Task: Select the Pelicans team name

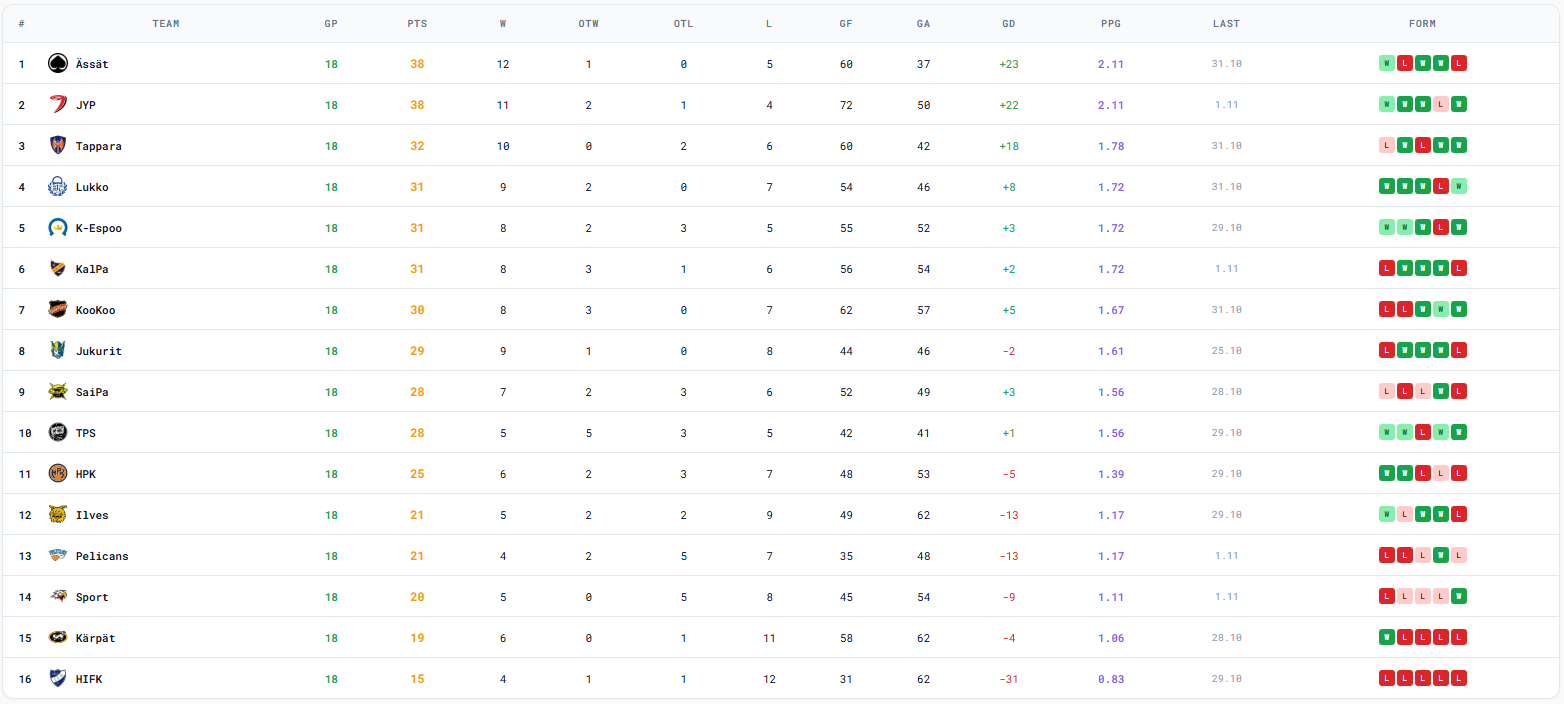Action: [x=101, y=556]
